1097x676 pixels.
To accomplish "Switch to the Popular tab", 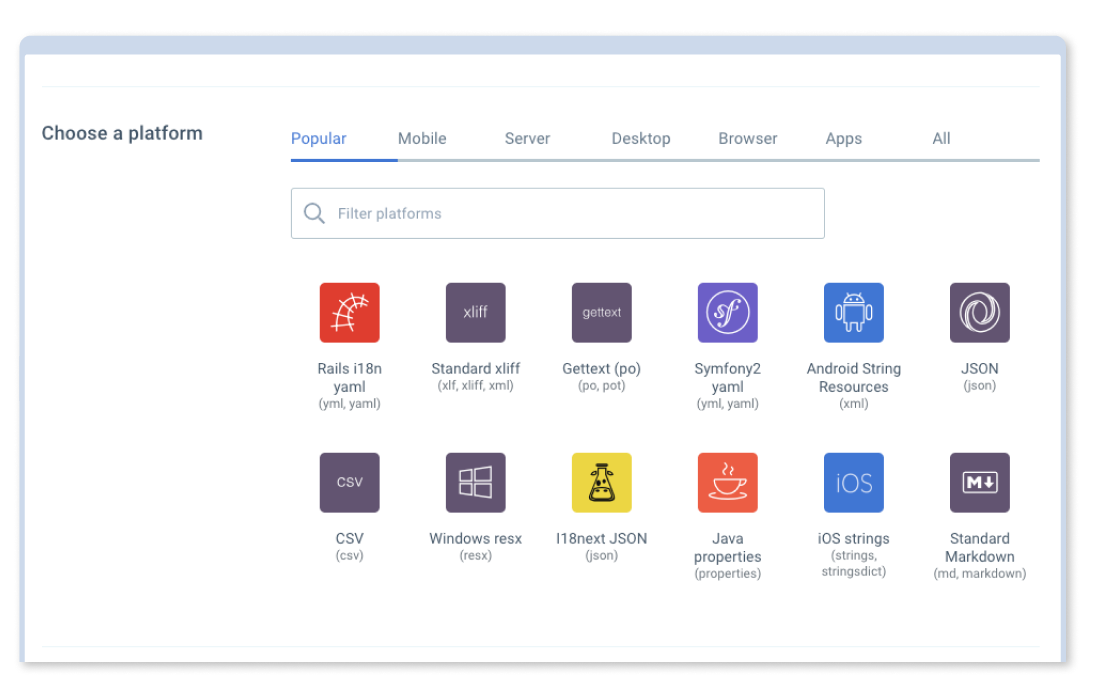I will point(318,139).
